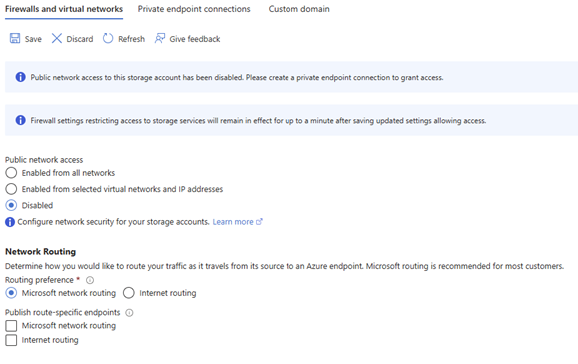Open the Custom domain tab
The image size is (578, 364).
tap(299, 9)
